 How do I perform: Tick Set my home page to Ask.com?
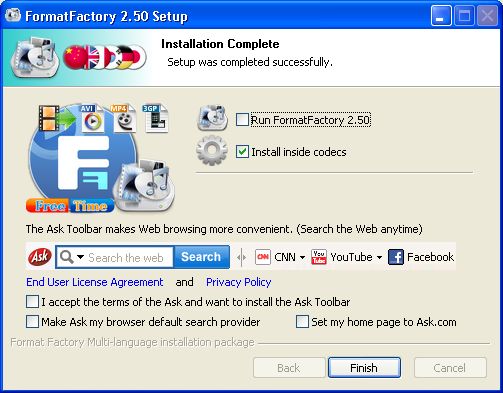click(302, 322)
